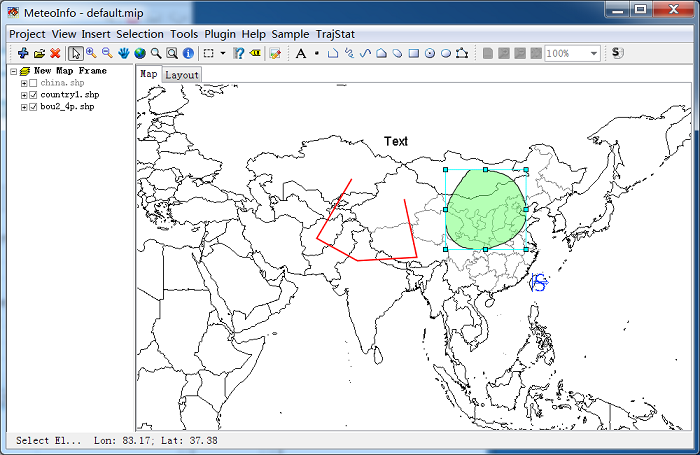Select the china.shp layer name

click(62, 83)
